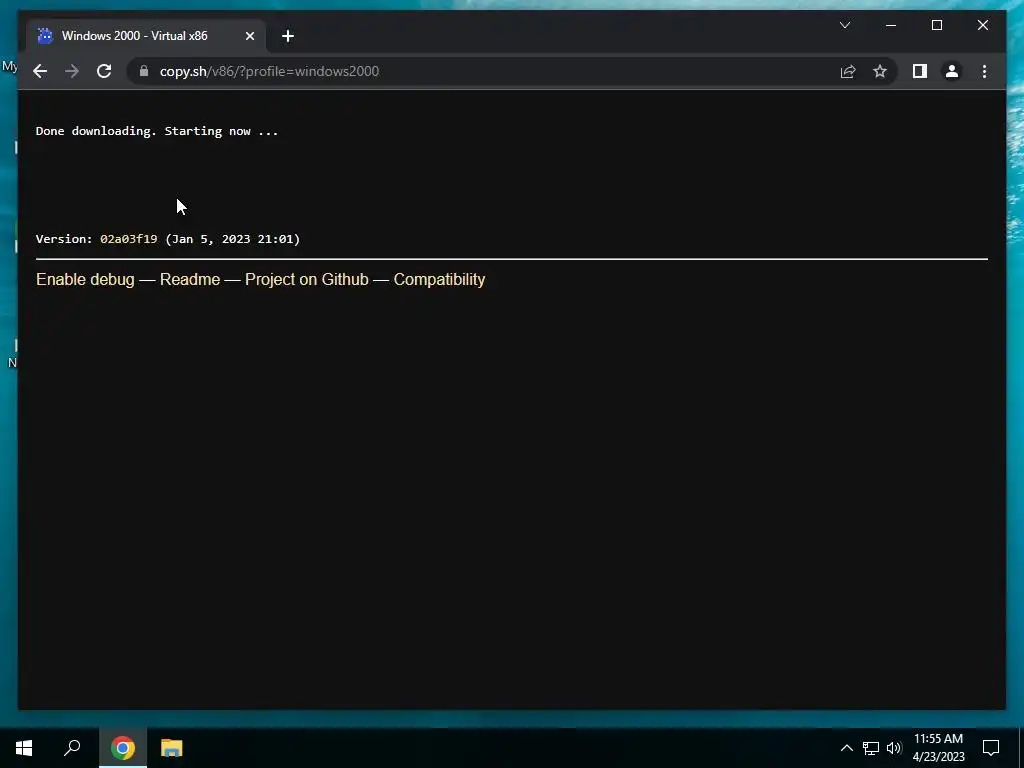View site info via the lock icon
1024x768 pixels.
click(144, 71)
